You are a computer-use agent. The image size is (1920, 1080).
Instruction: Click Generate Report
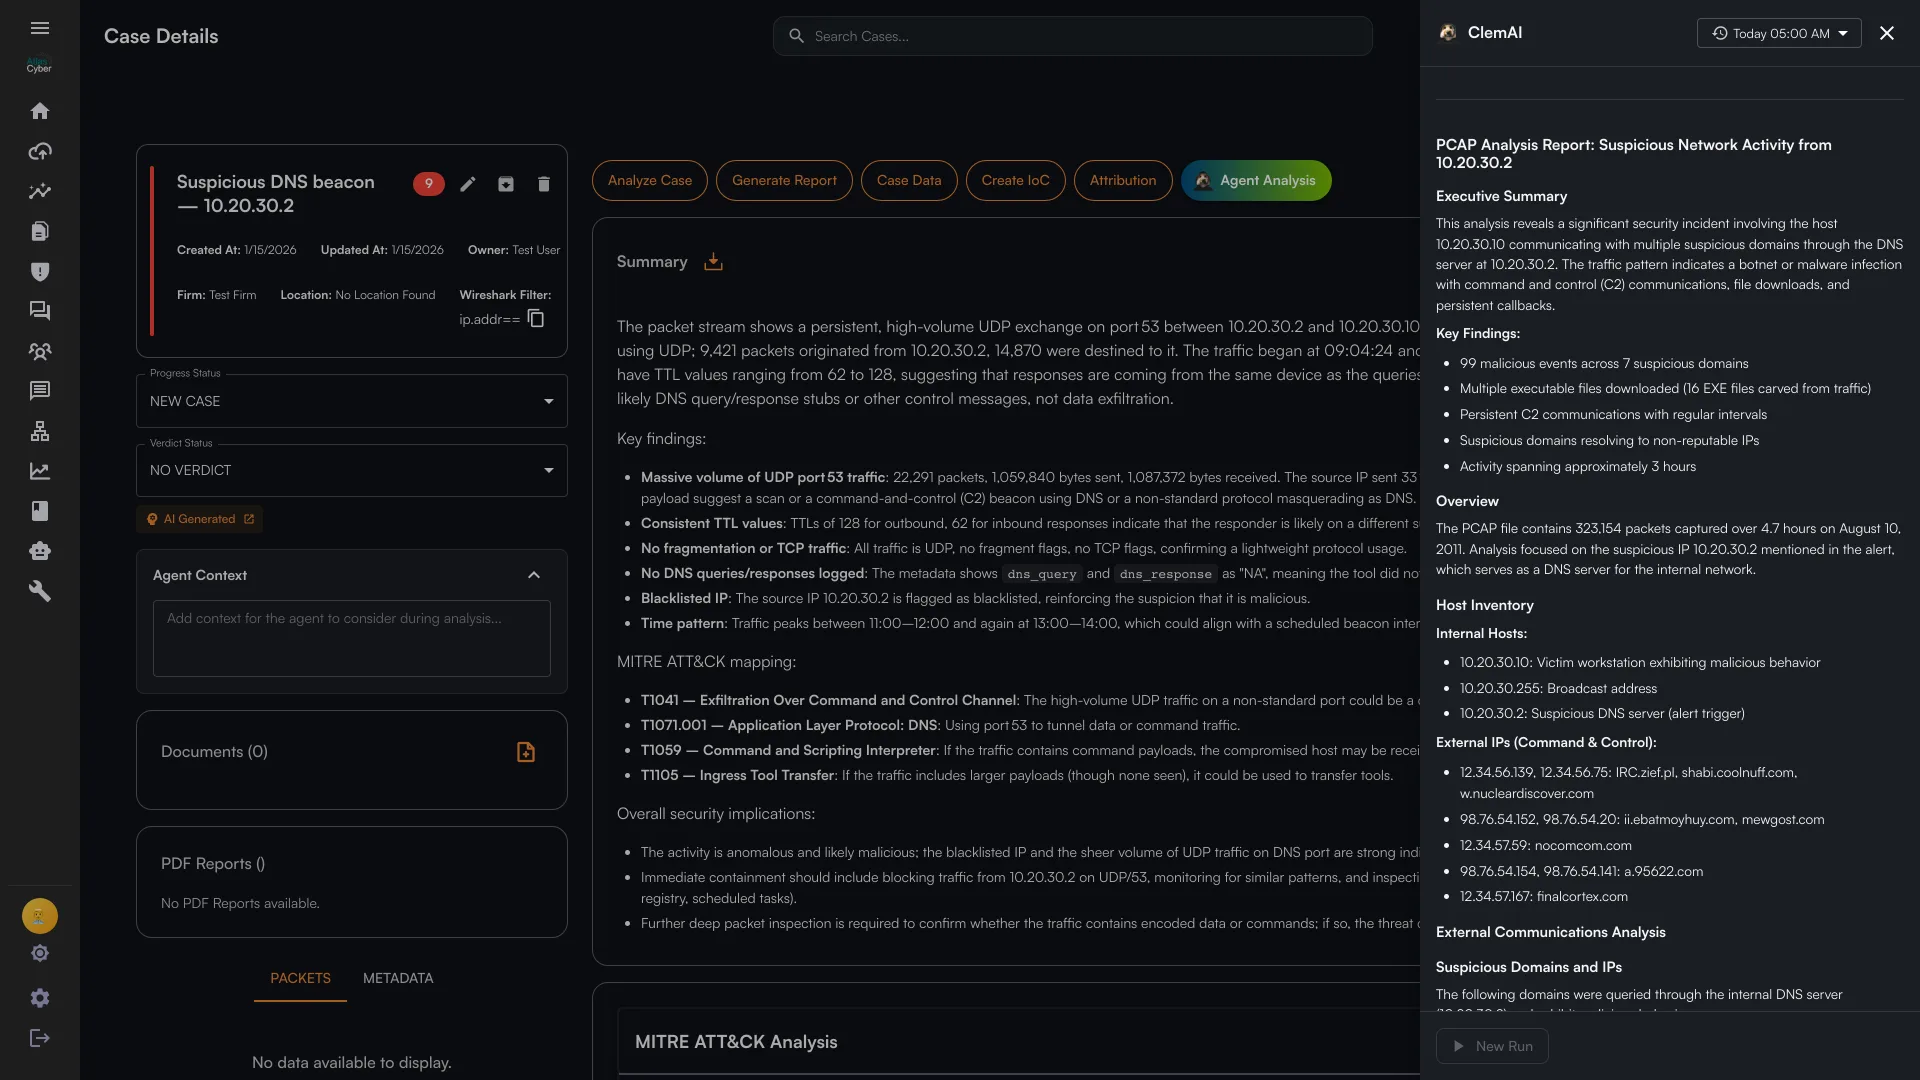pos(784,181)
